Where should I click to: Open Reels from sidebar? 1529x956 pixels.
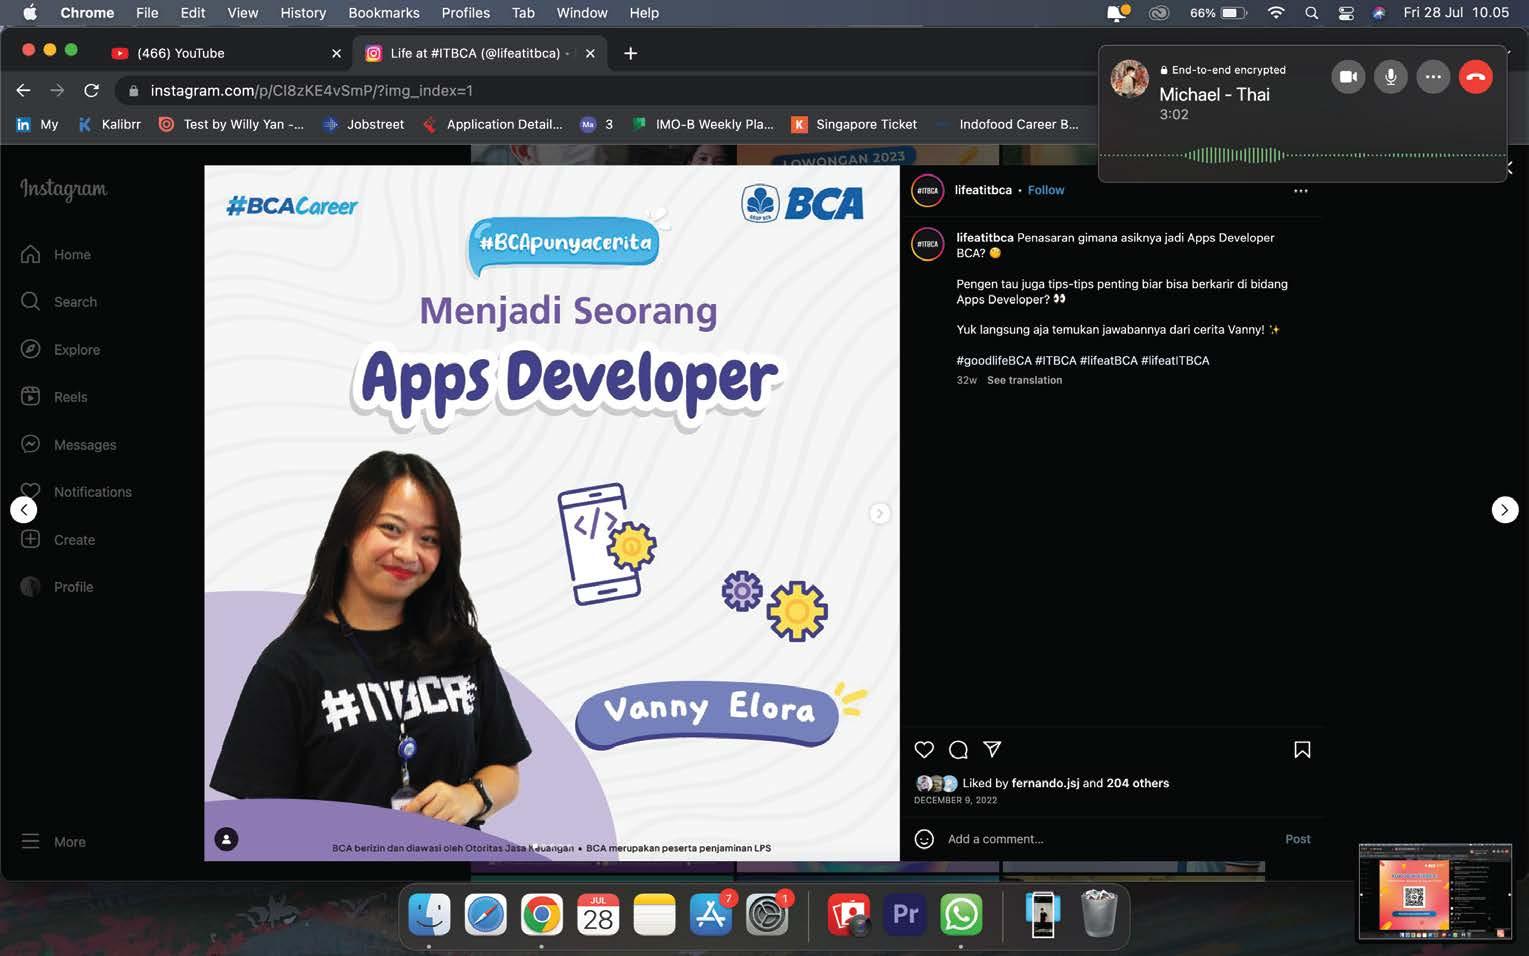pos(54,397)
